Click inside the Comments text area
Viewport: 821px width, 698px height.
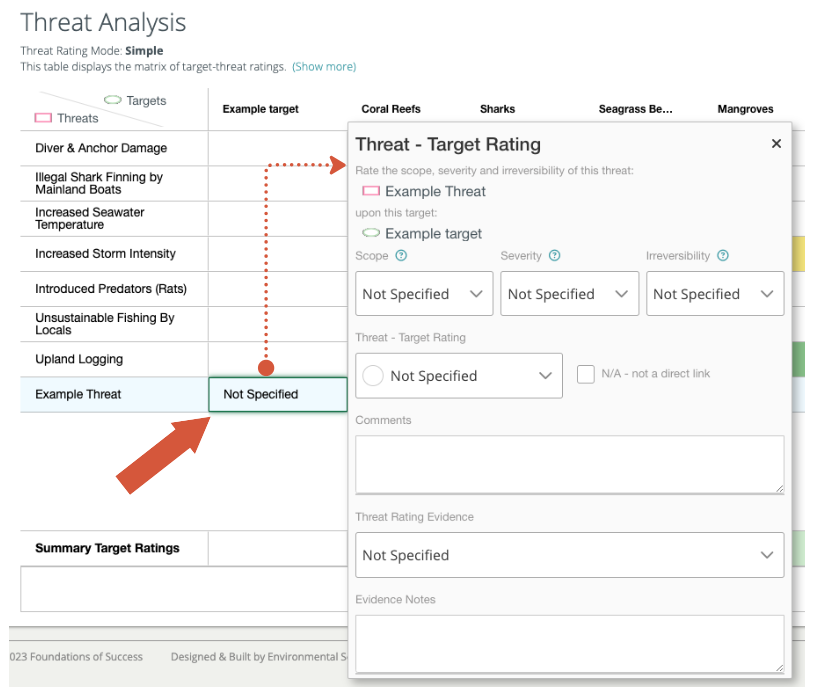click(x=569, y=462)
